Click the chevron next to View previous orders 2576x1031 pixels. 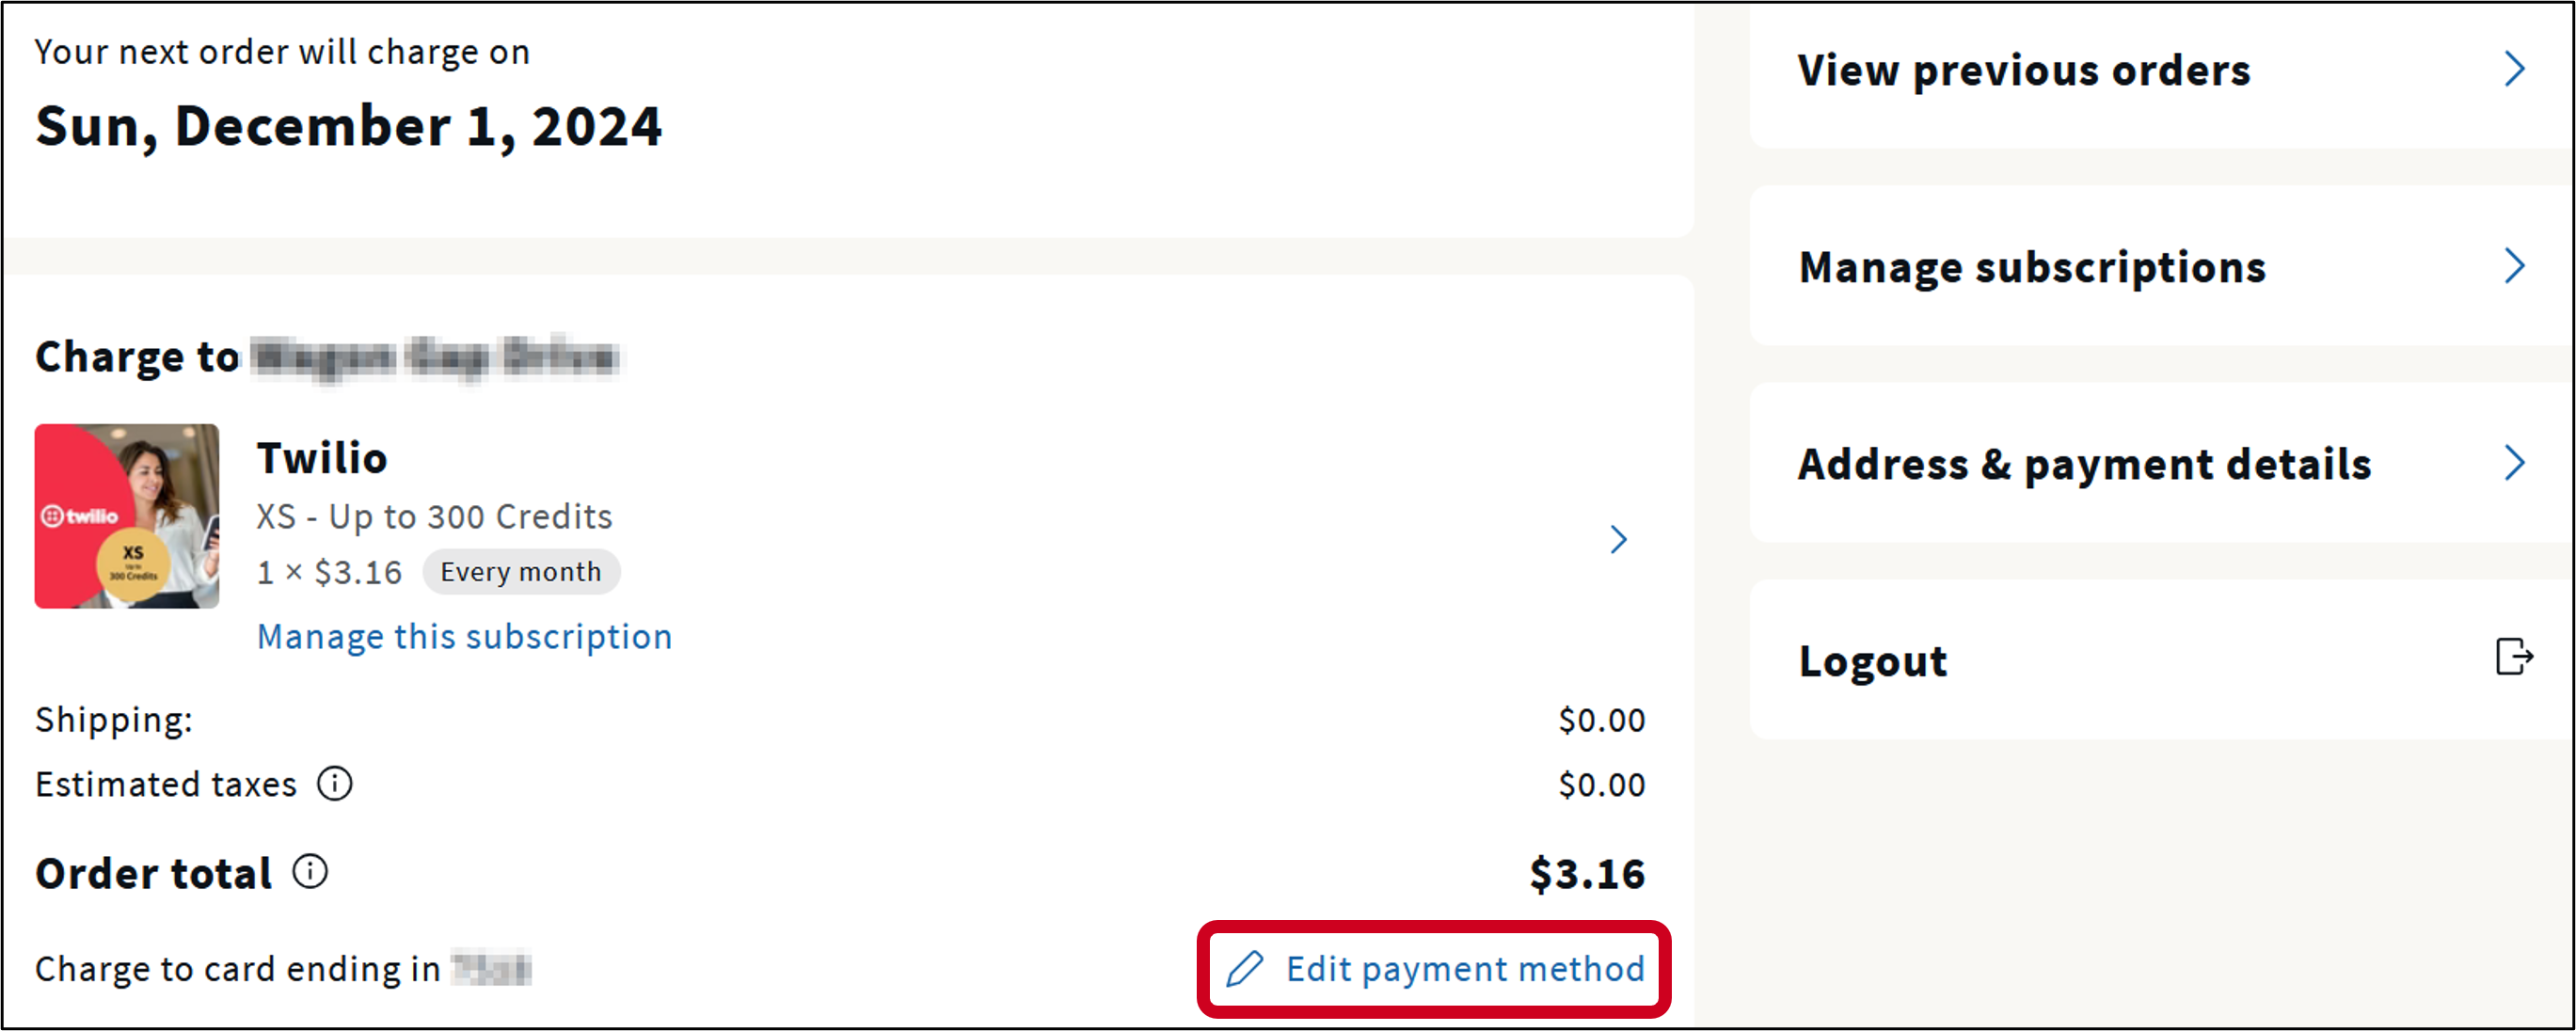2517,68
